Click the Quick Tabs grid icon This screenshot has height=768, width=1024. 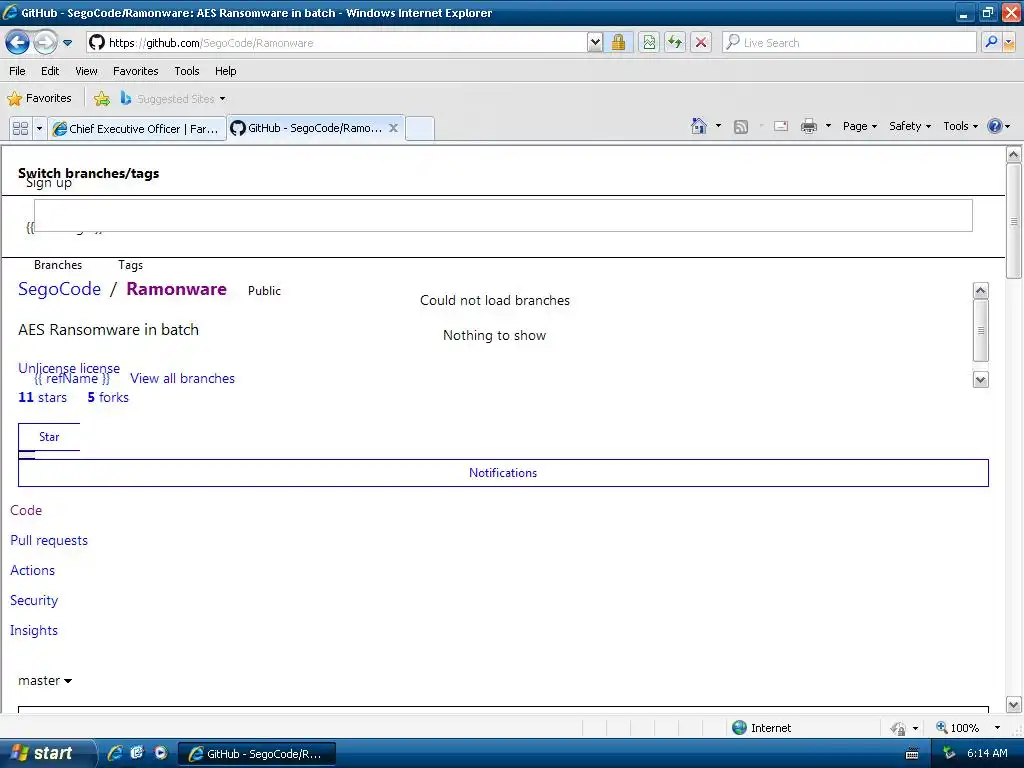20,129
